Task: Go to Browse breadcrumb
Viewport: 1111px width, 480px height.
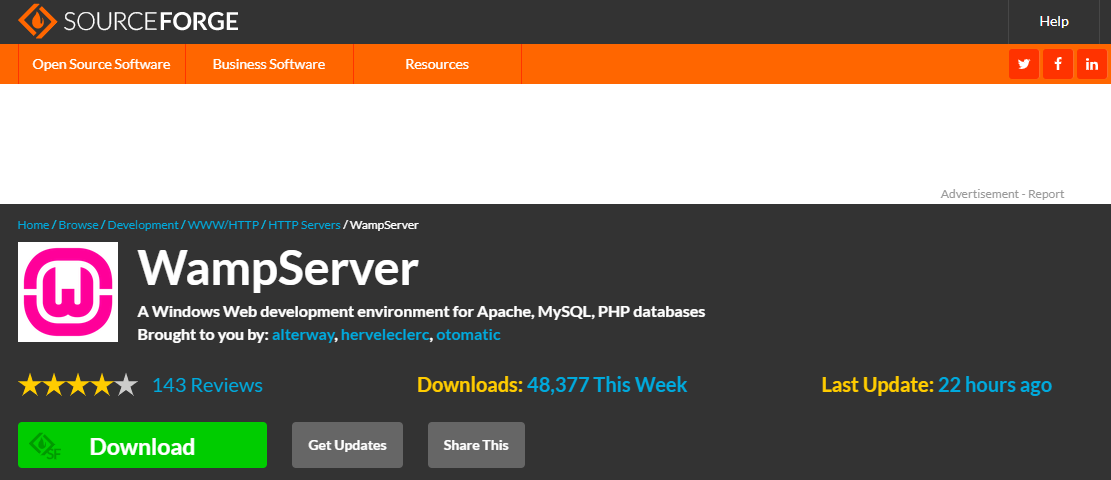Action: tap(78, 225)
